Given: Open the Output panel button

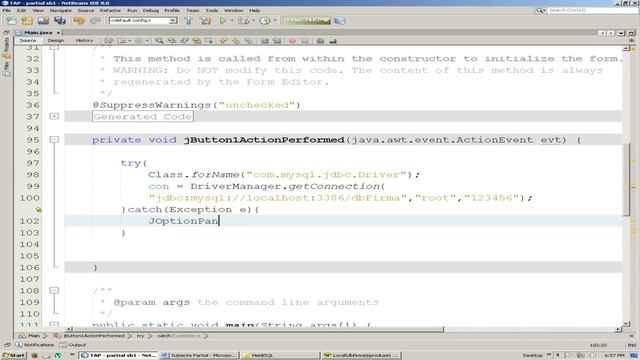Looking at the screenshot, I should click(73, 345).
